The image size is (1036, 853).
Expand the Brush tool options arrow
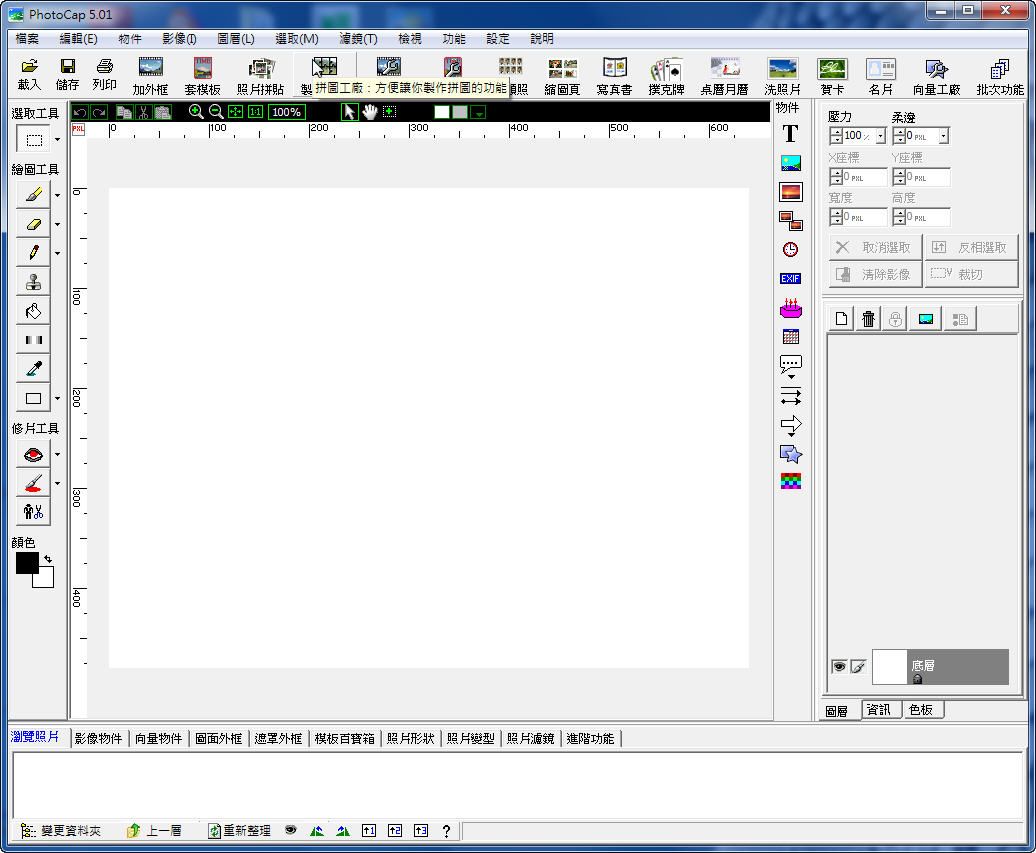[57, 195]
